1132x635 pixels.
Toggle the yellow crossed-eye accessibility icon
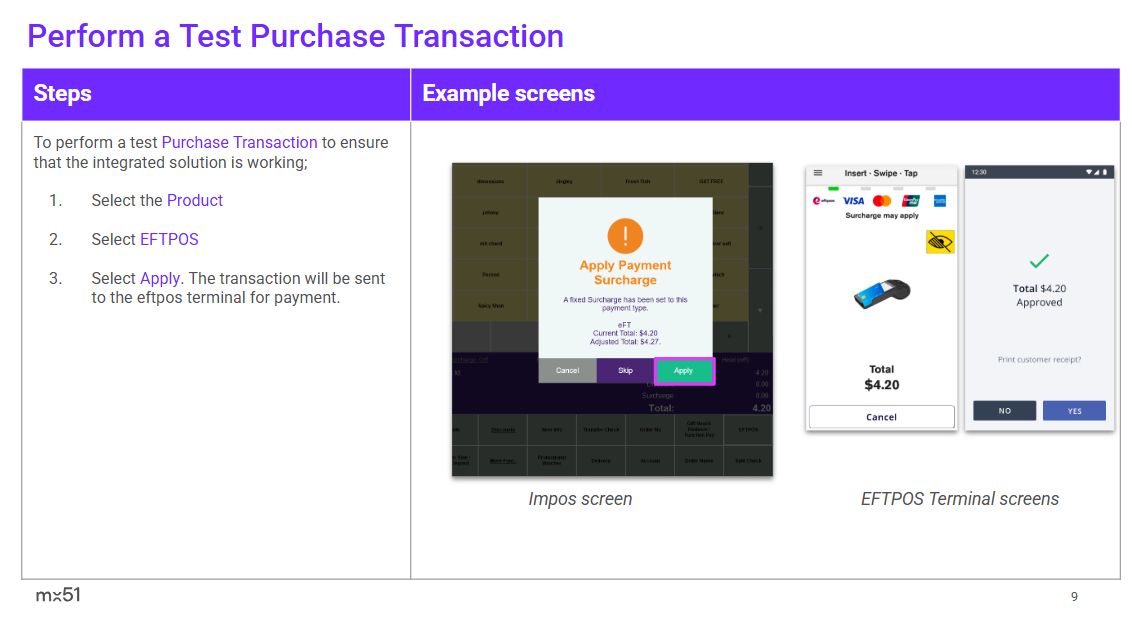coord(940,242)
